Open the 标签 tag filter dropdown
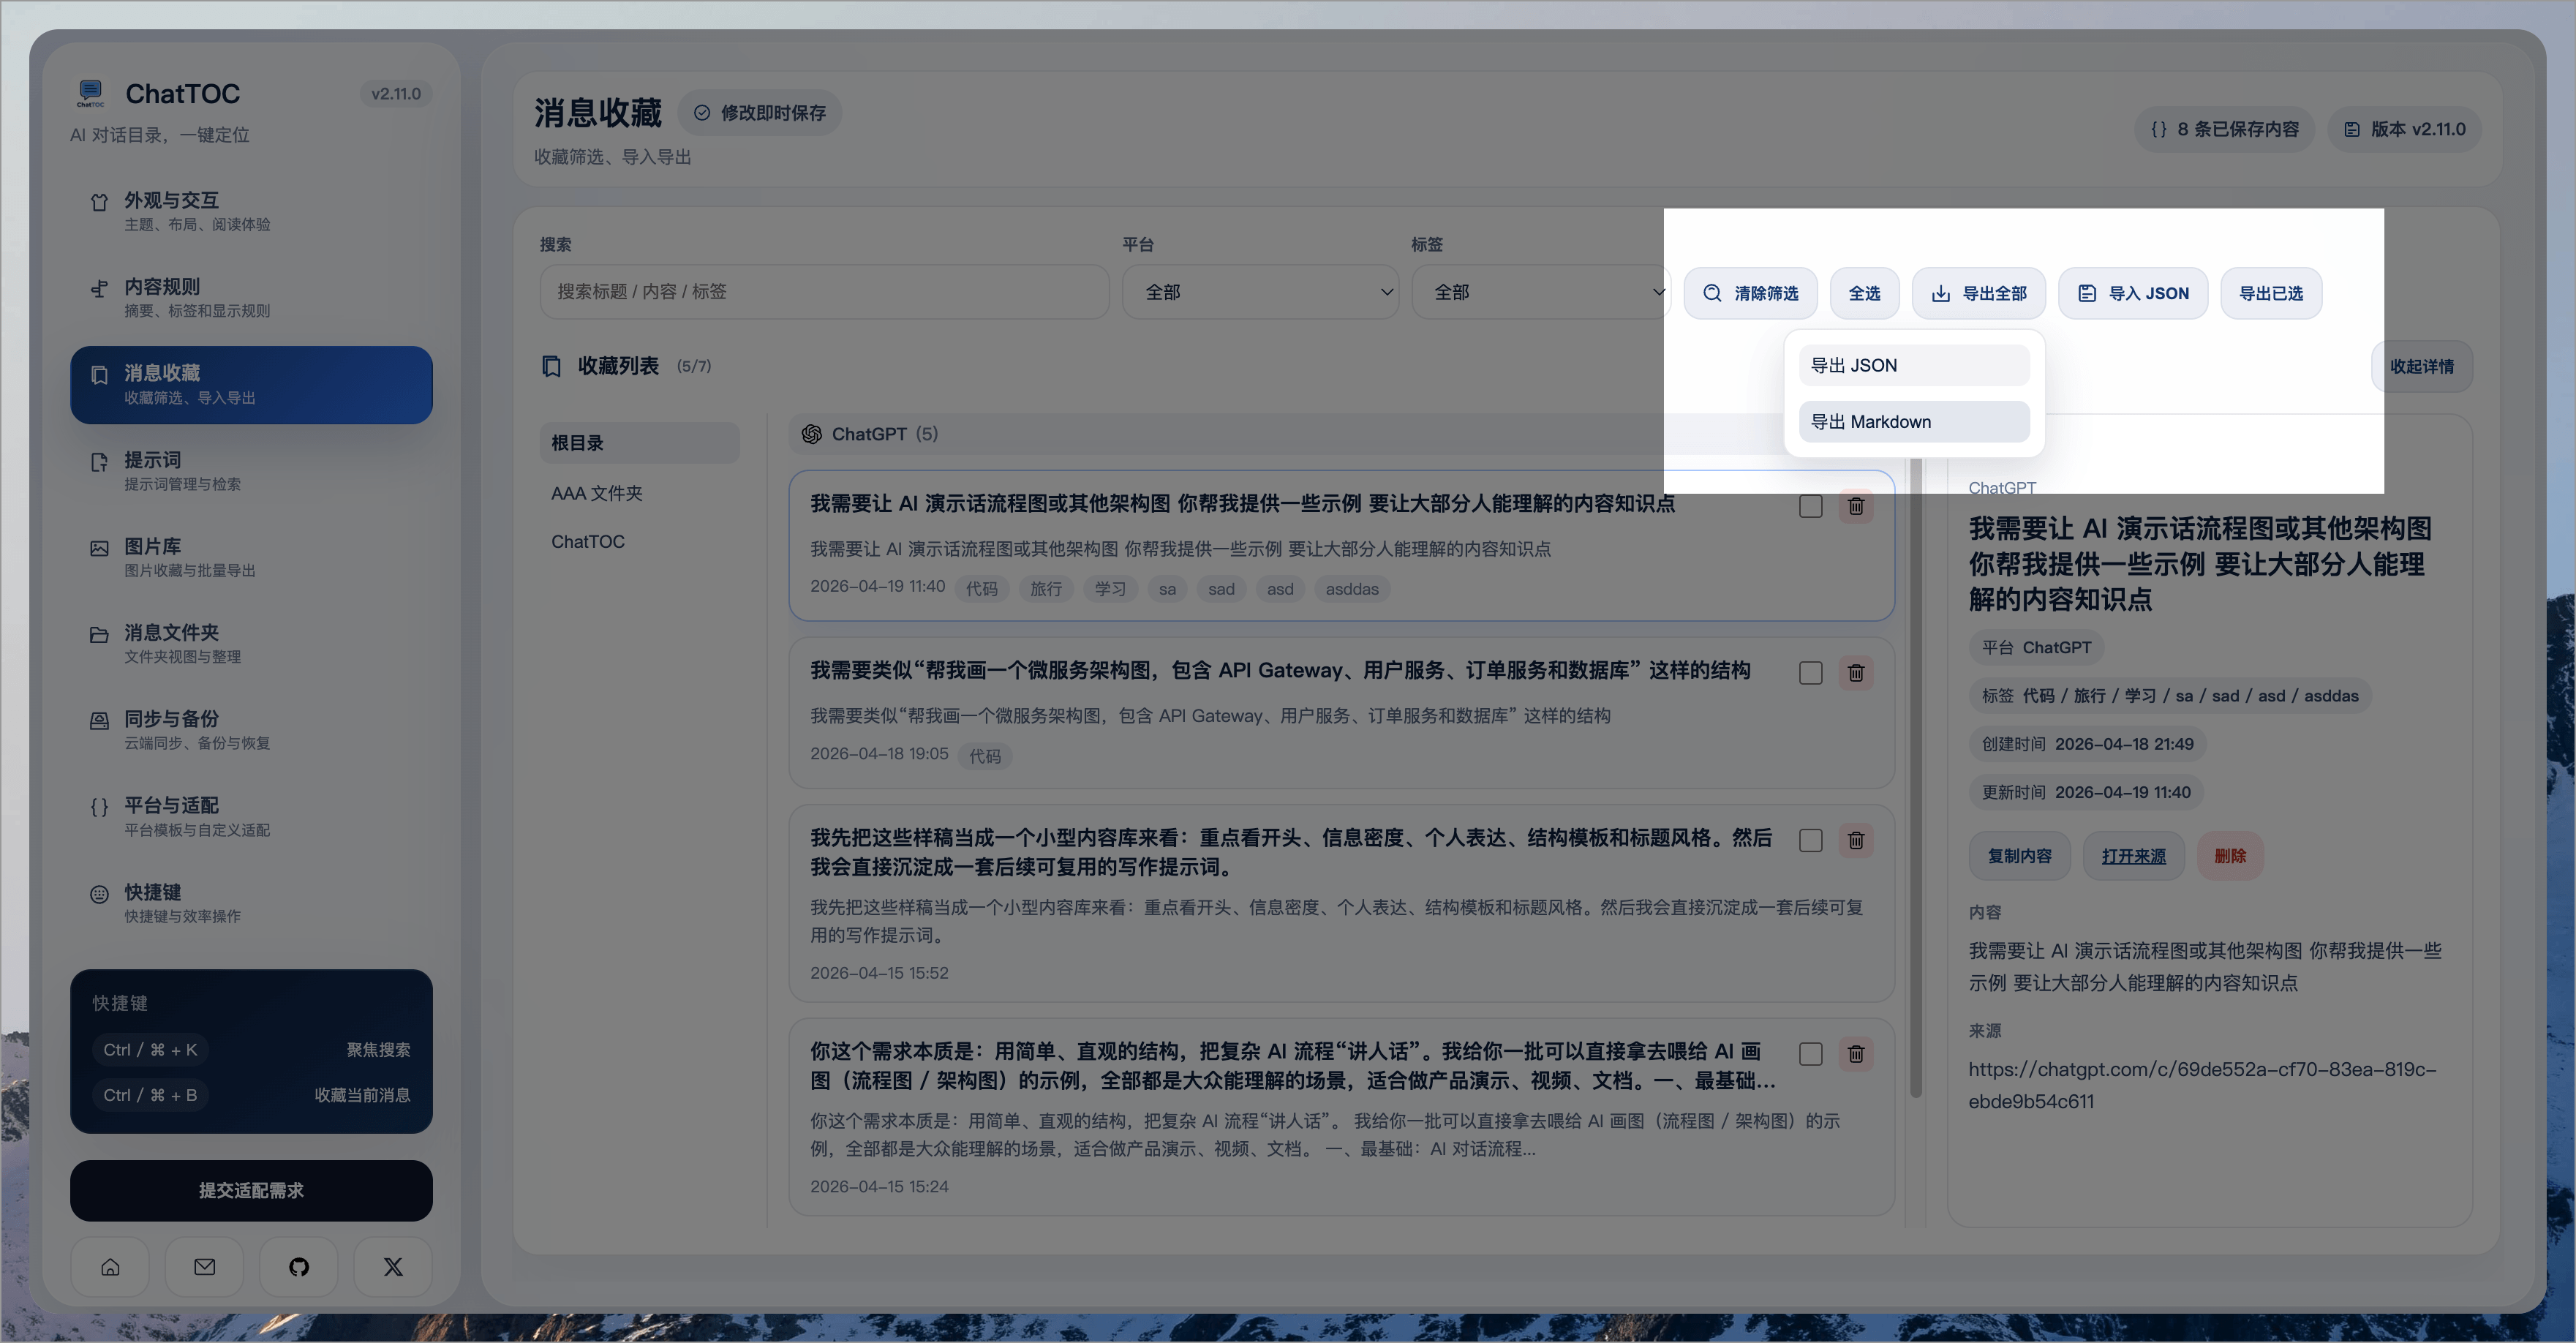The image size is (2576, 1343). tap(1541, 292)
